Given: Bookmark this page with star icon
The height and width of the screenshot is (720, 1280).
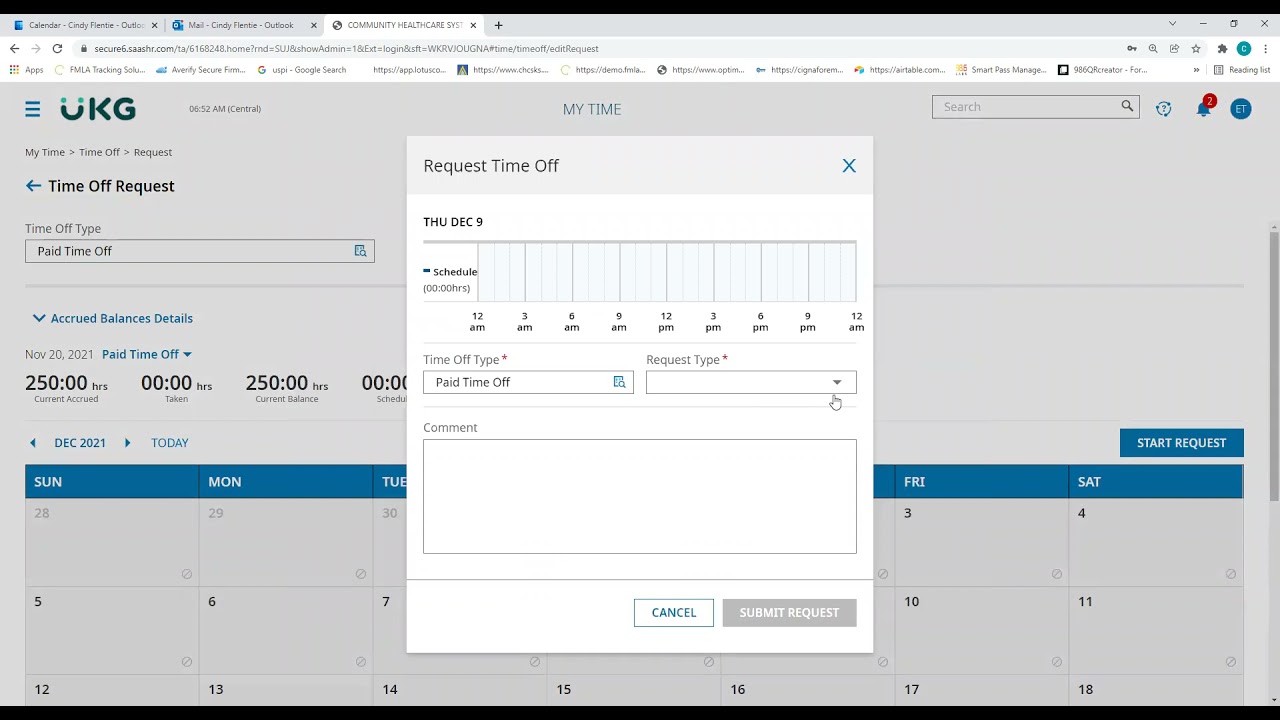Looking at the screenshot, I should [x=1195, y=48].
